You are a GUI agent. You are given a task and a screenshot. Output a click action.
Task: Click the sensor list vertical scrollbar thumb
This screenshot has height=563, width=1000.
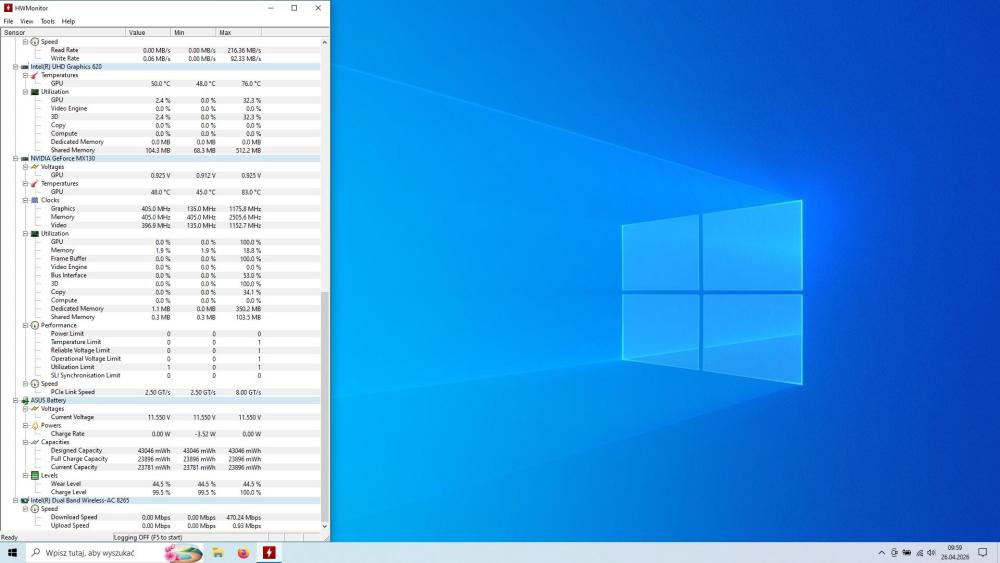(x=325, y=407)
